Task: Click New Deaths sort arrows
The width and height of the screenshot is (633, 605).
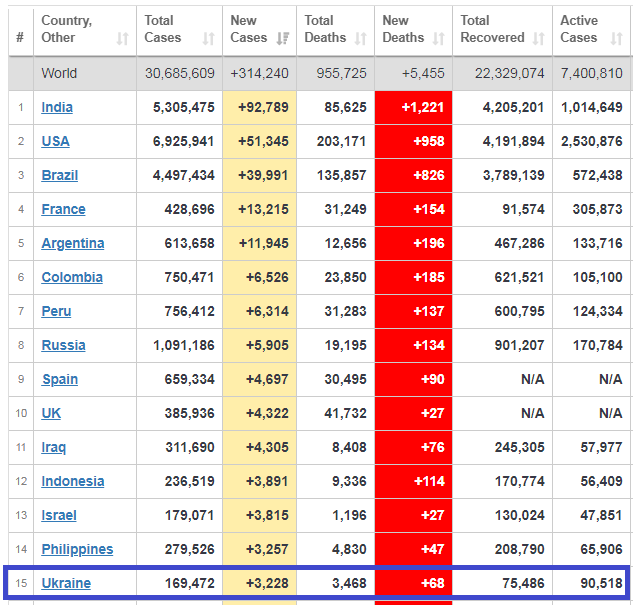Action: point(438,39)
